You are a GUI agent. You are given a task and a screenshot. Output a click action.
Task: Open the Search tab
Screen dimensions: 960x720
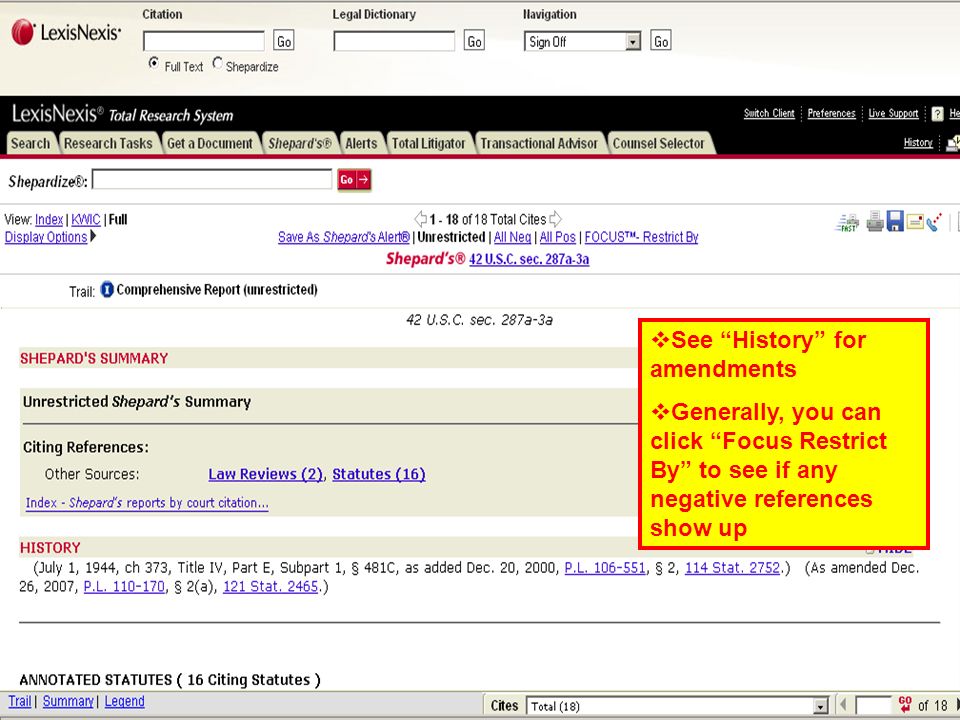(31, 143)
